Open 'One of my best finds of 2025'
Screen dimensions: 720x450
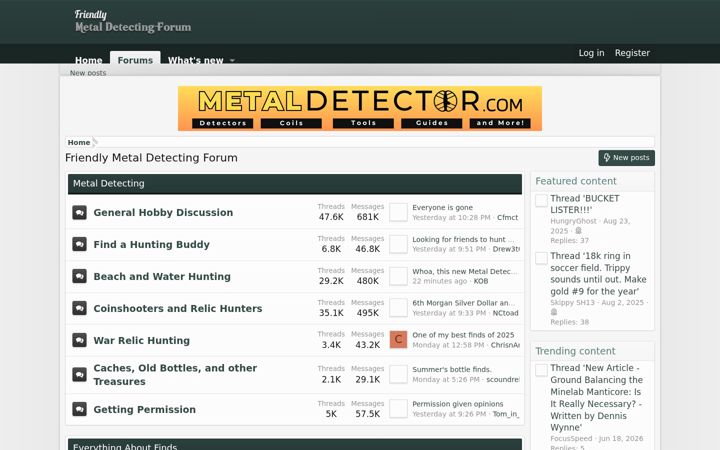[x=463, y=335]
